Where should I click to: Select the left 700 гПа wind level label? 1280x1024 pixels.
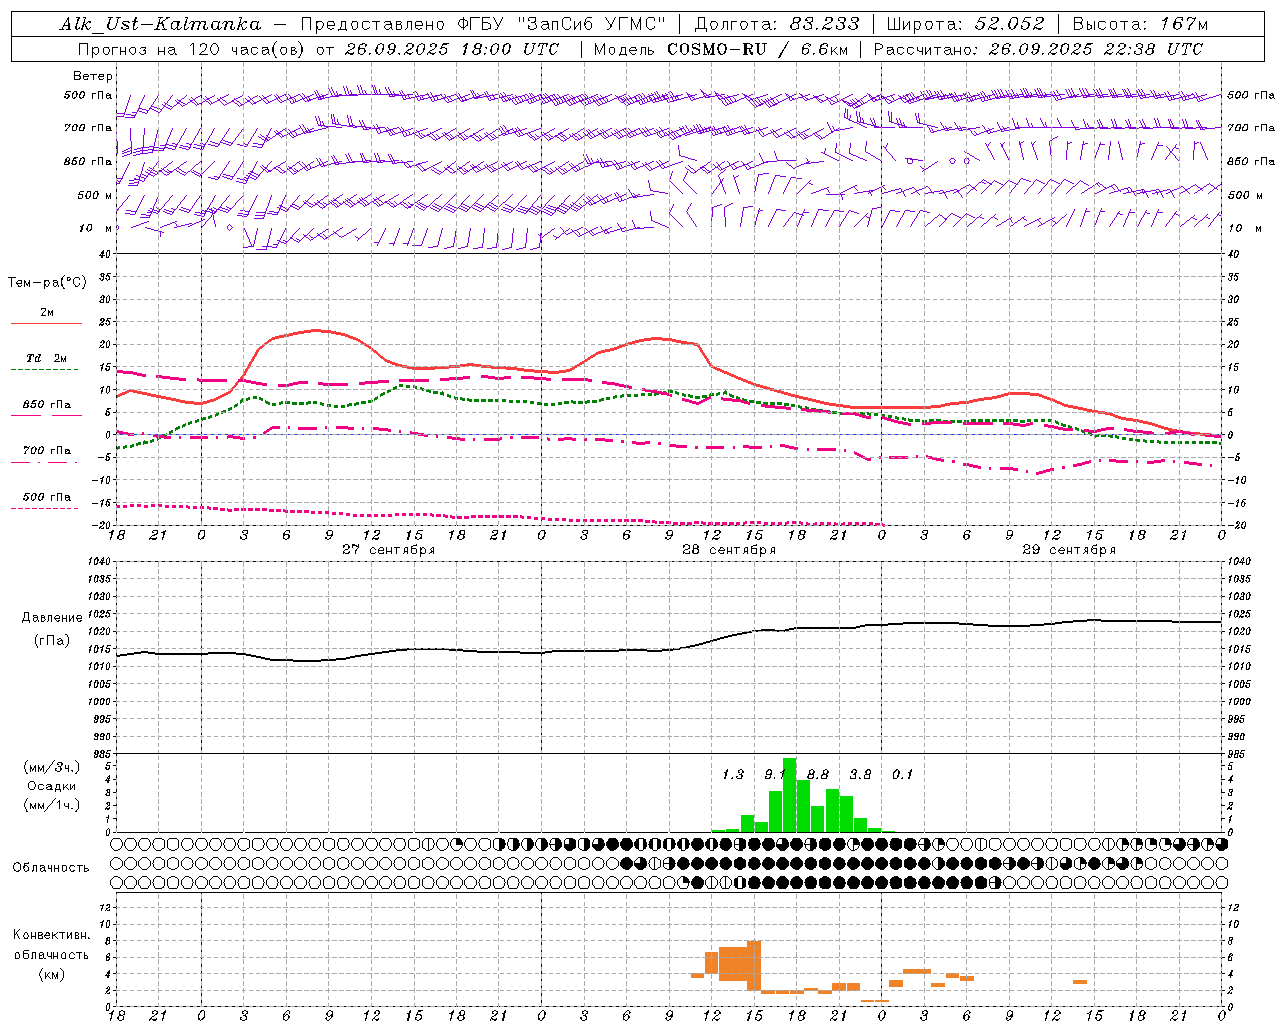coord(88,128)
